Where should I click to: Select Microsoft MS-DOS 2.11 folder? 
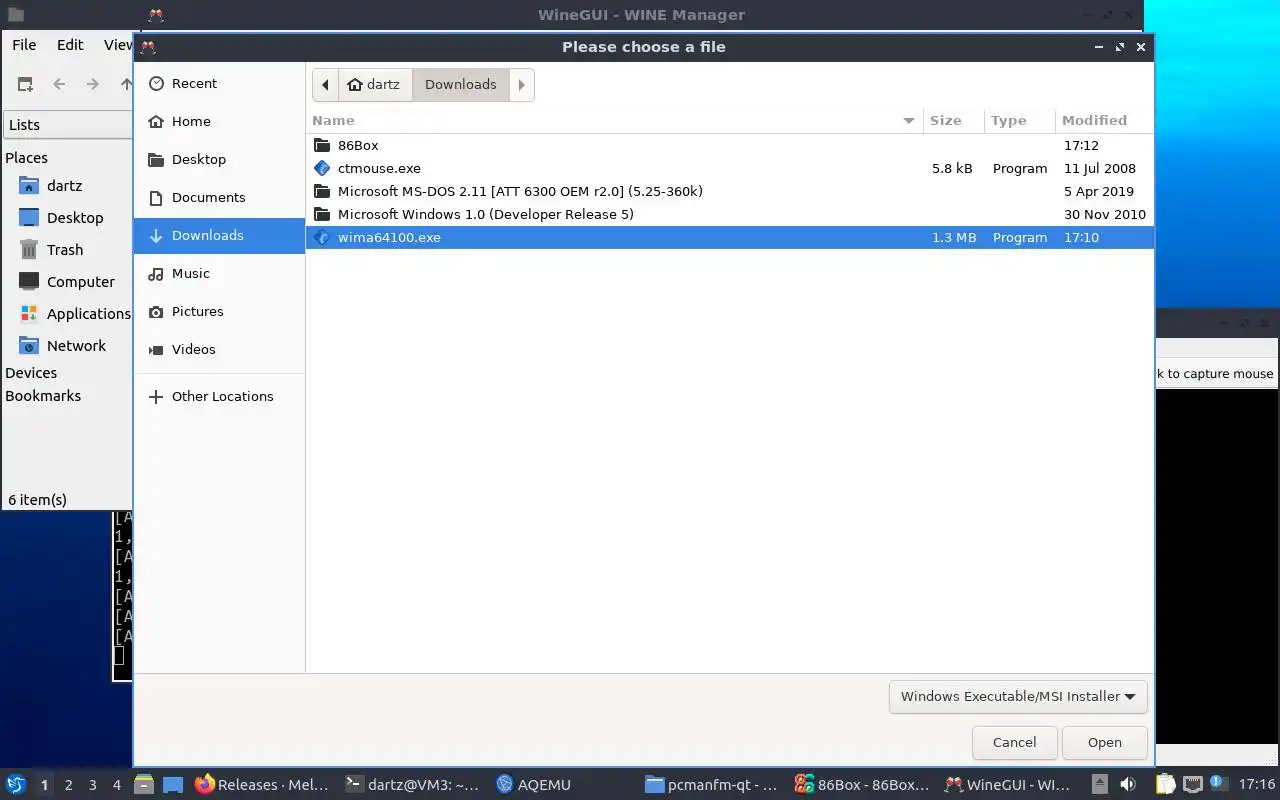[729, 192]
